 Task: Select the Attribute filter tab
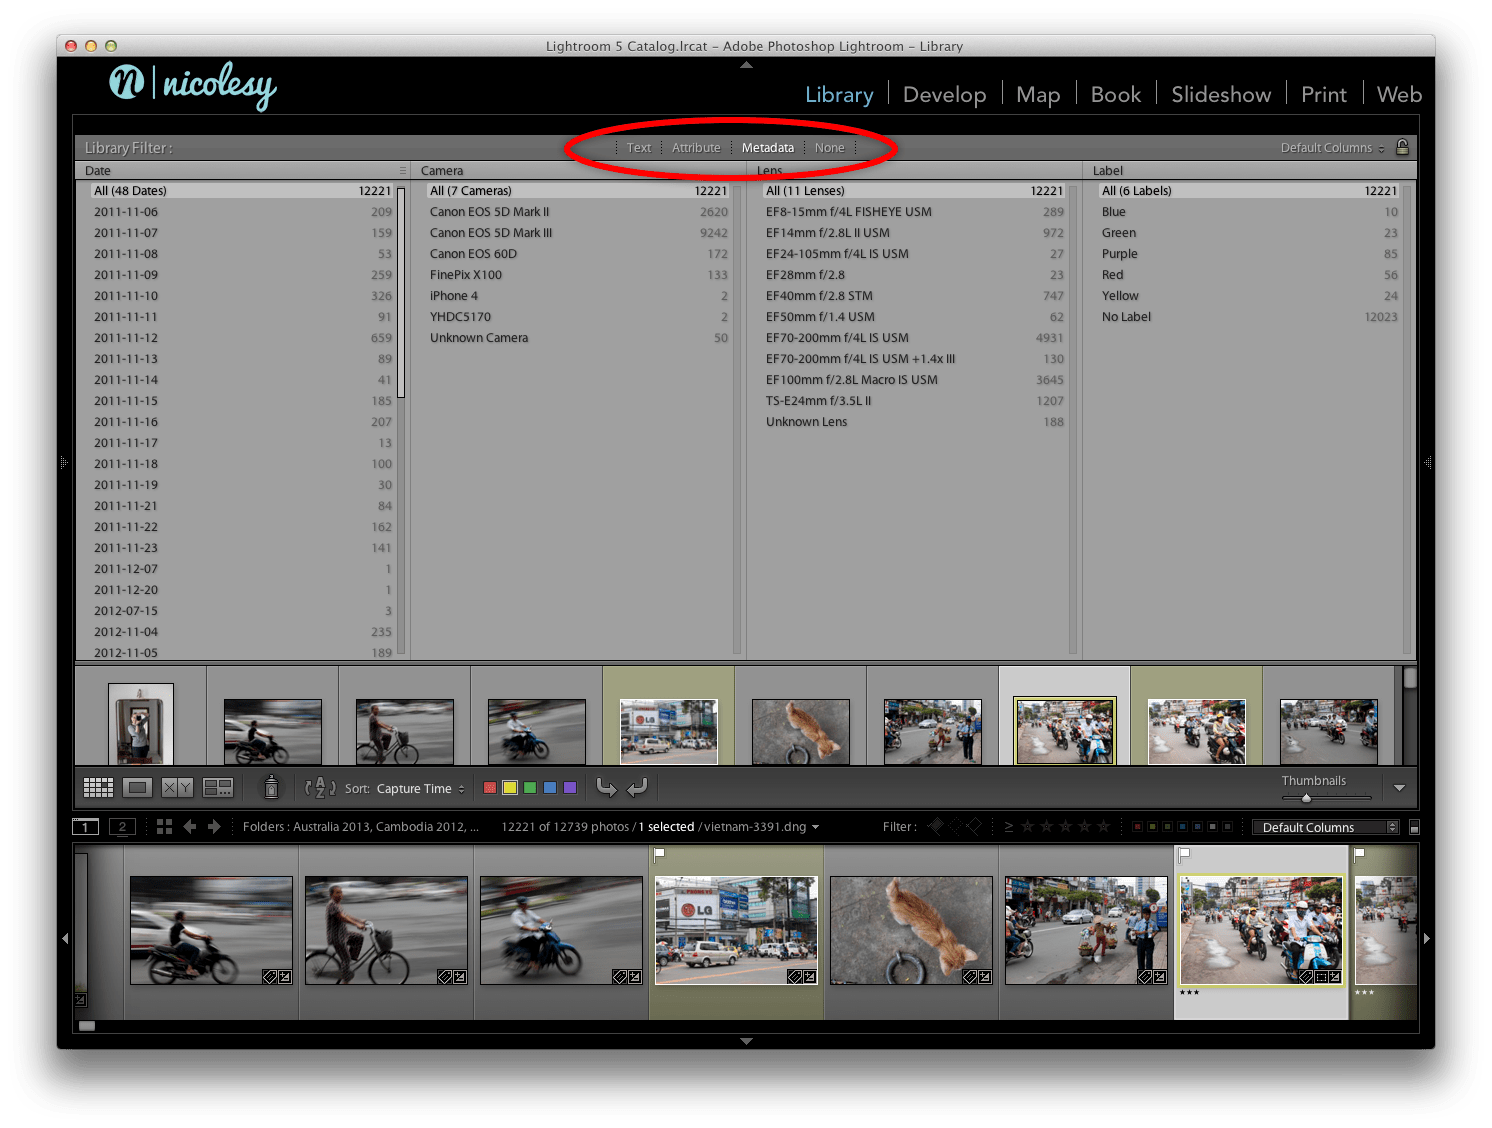tap(696, 148)
